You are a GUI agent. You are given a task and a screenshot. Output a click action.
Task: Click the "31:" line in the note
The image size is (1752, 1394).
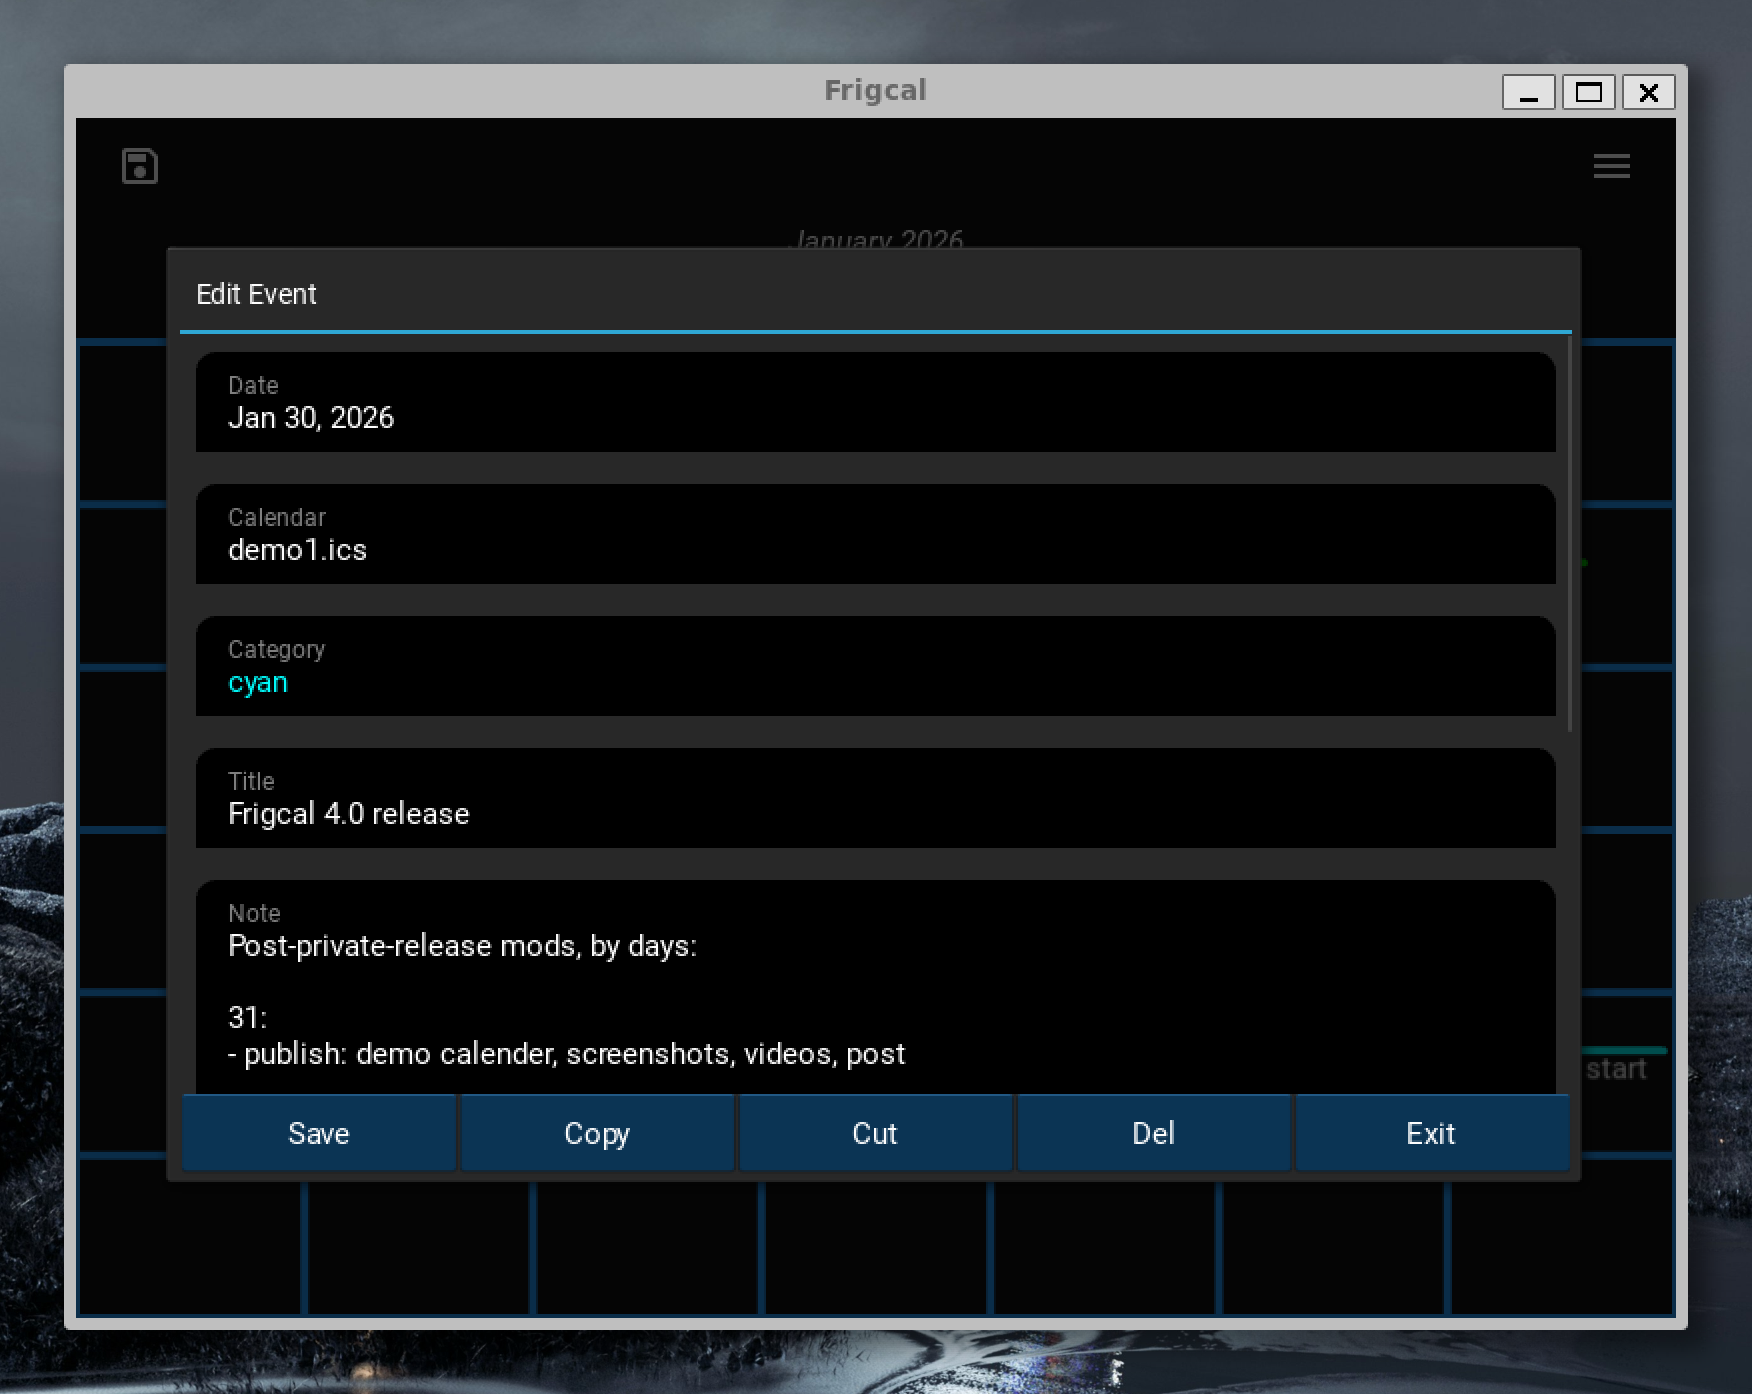(x=247, y=1018)
